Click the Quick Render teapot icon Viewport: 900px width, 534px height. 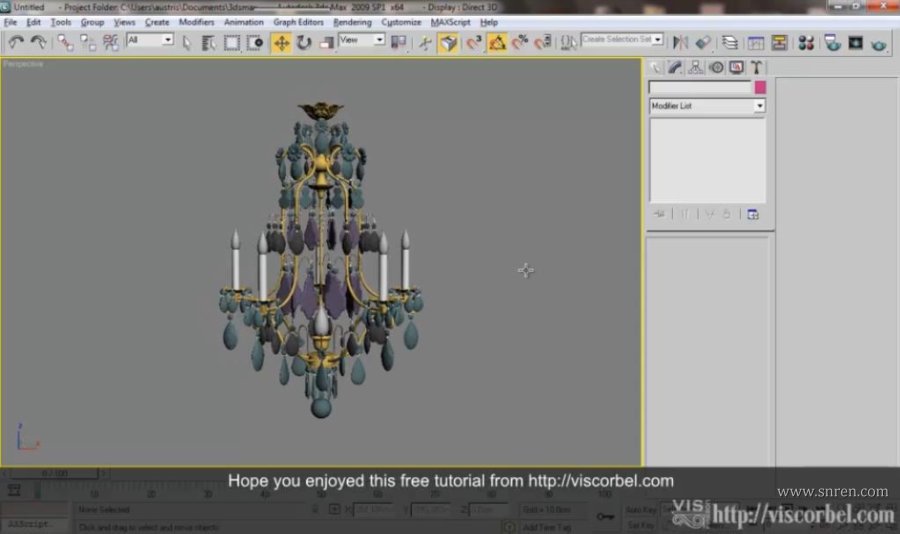(x=878, y=44)
